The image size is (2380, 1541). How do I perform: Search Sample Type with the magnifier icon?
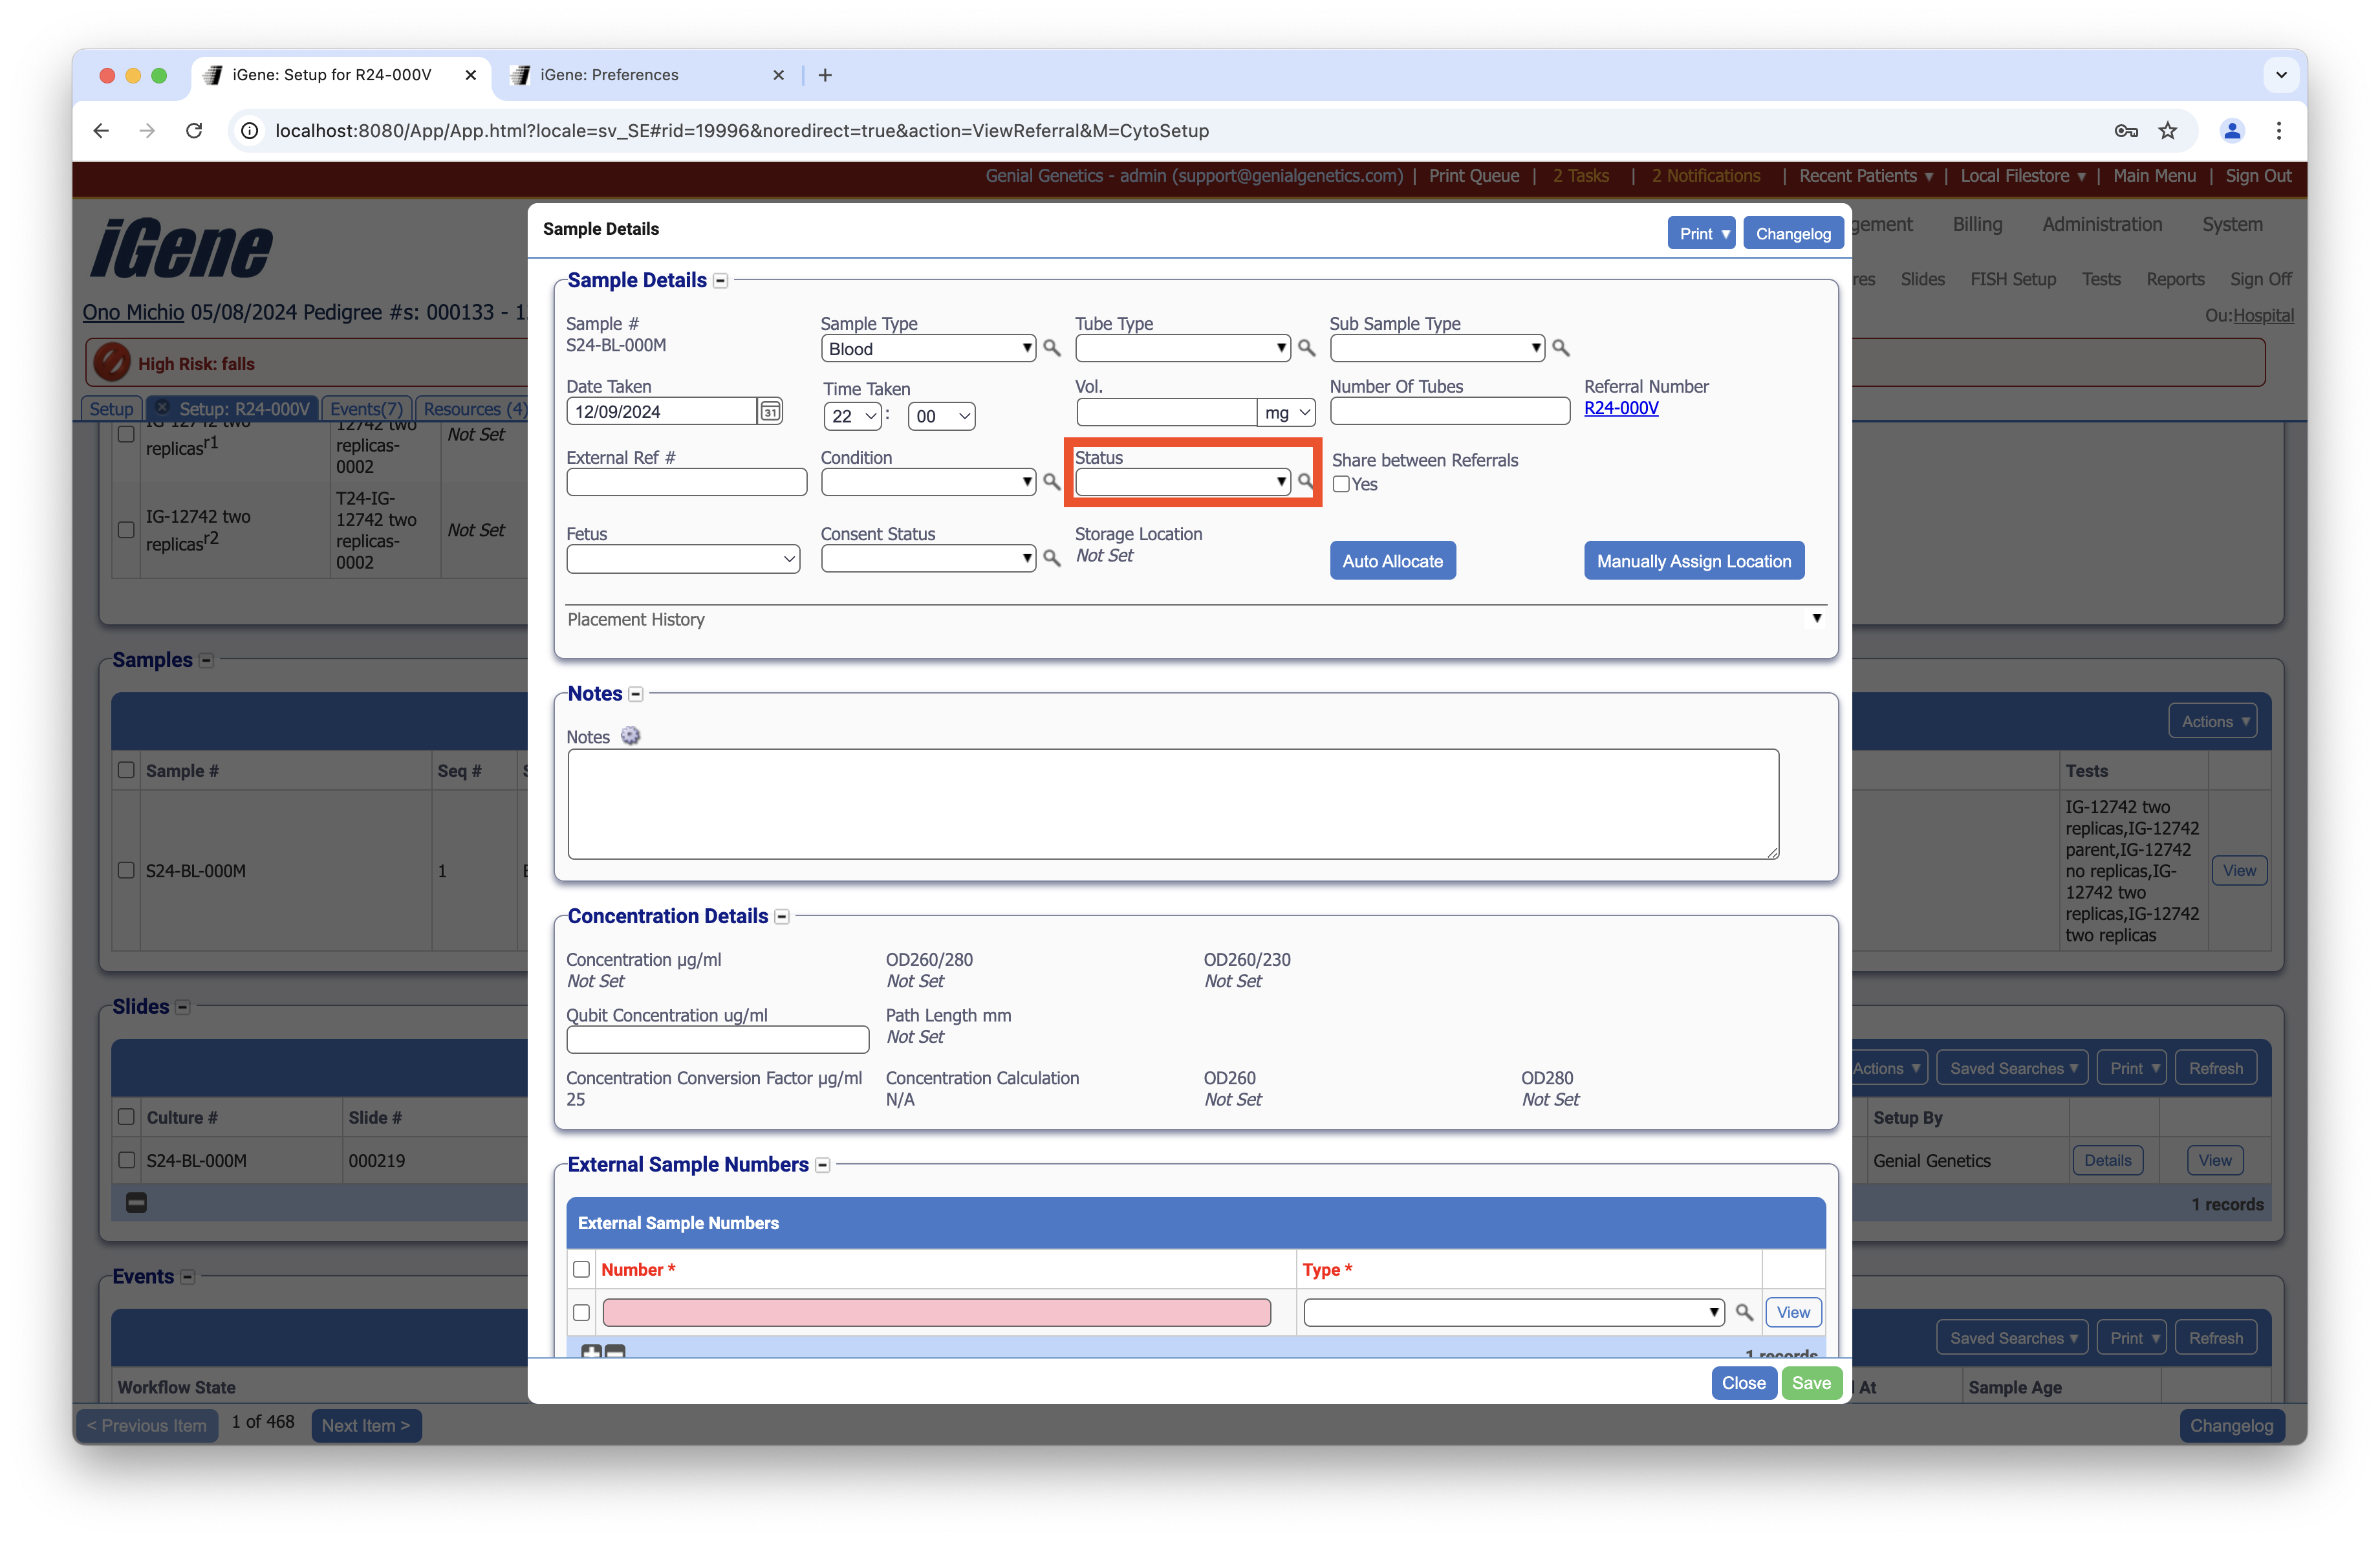[x=1052, y=349]
